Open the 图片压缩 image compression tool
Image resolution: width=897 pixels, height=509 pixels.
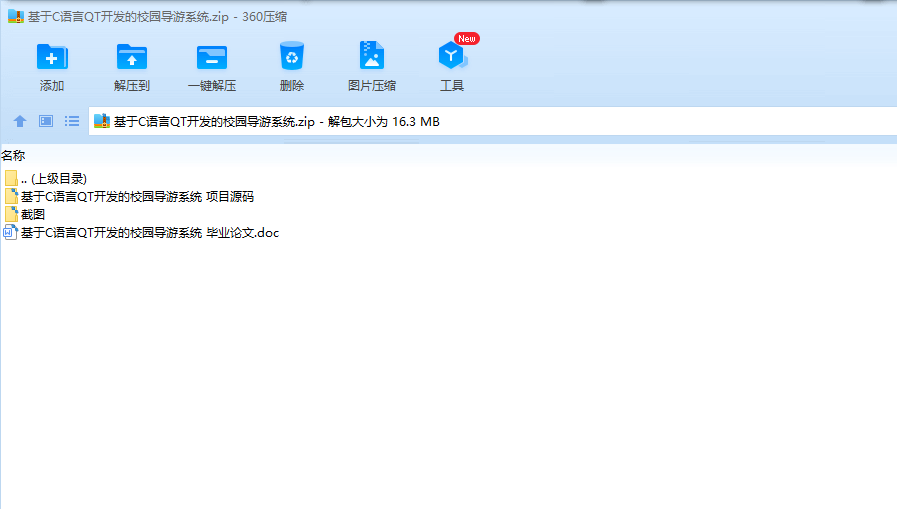tap(372, 55)
